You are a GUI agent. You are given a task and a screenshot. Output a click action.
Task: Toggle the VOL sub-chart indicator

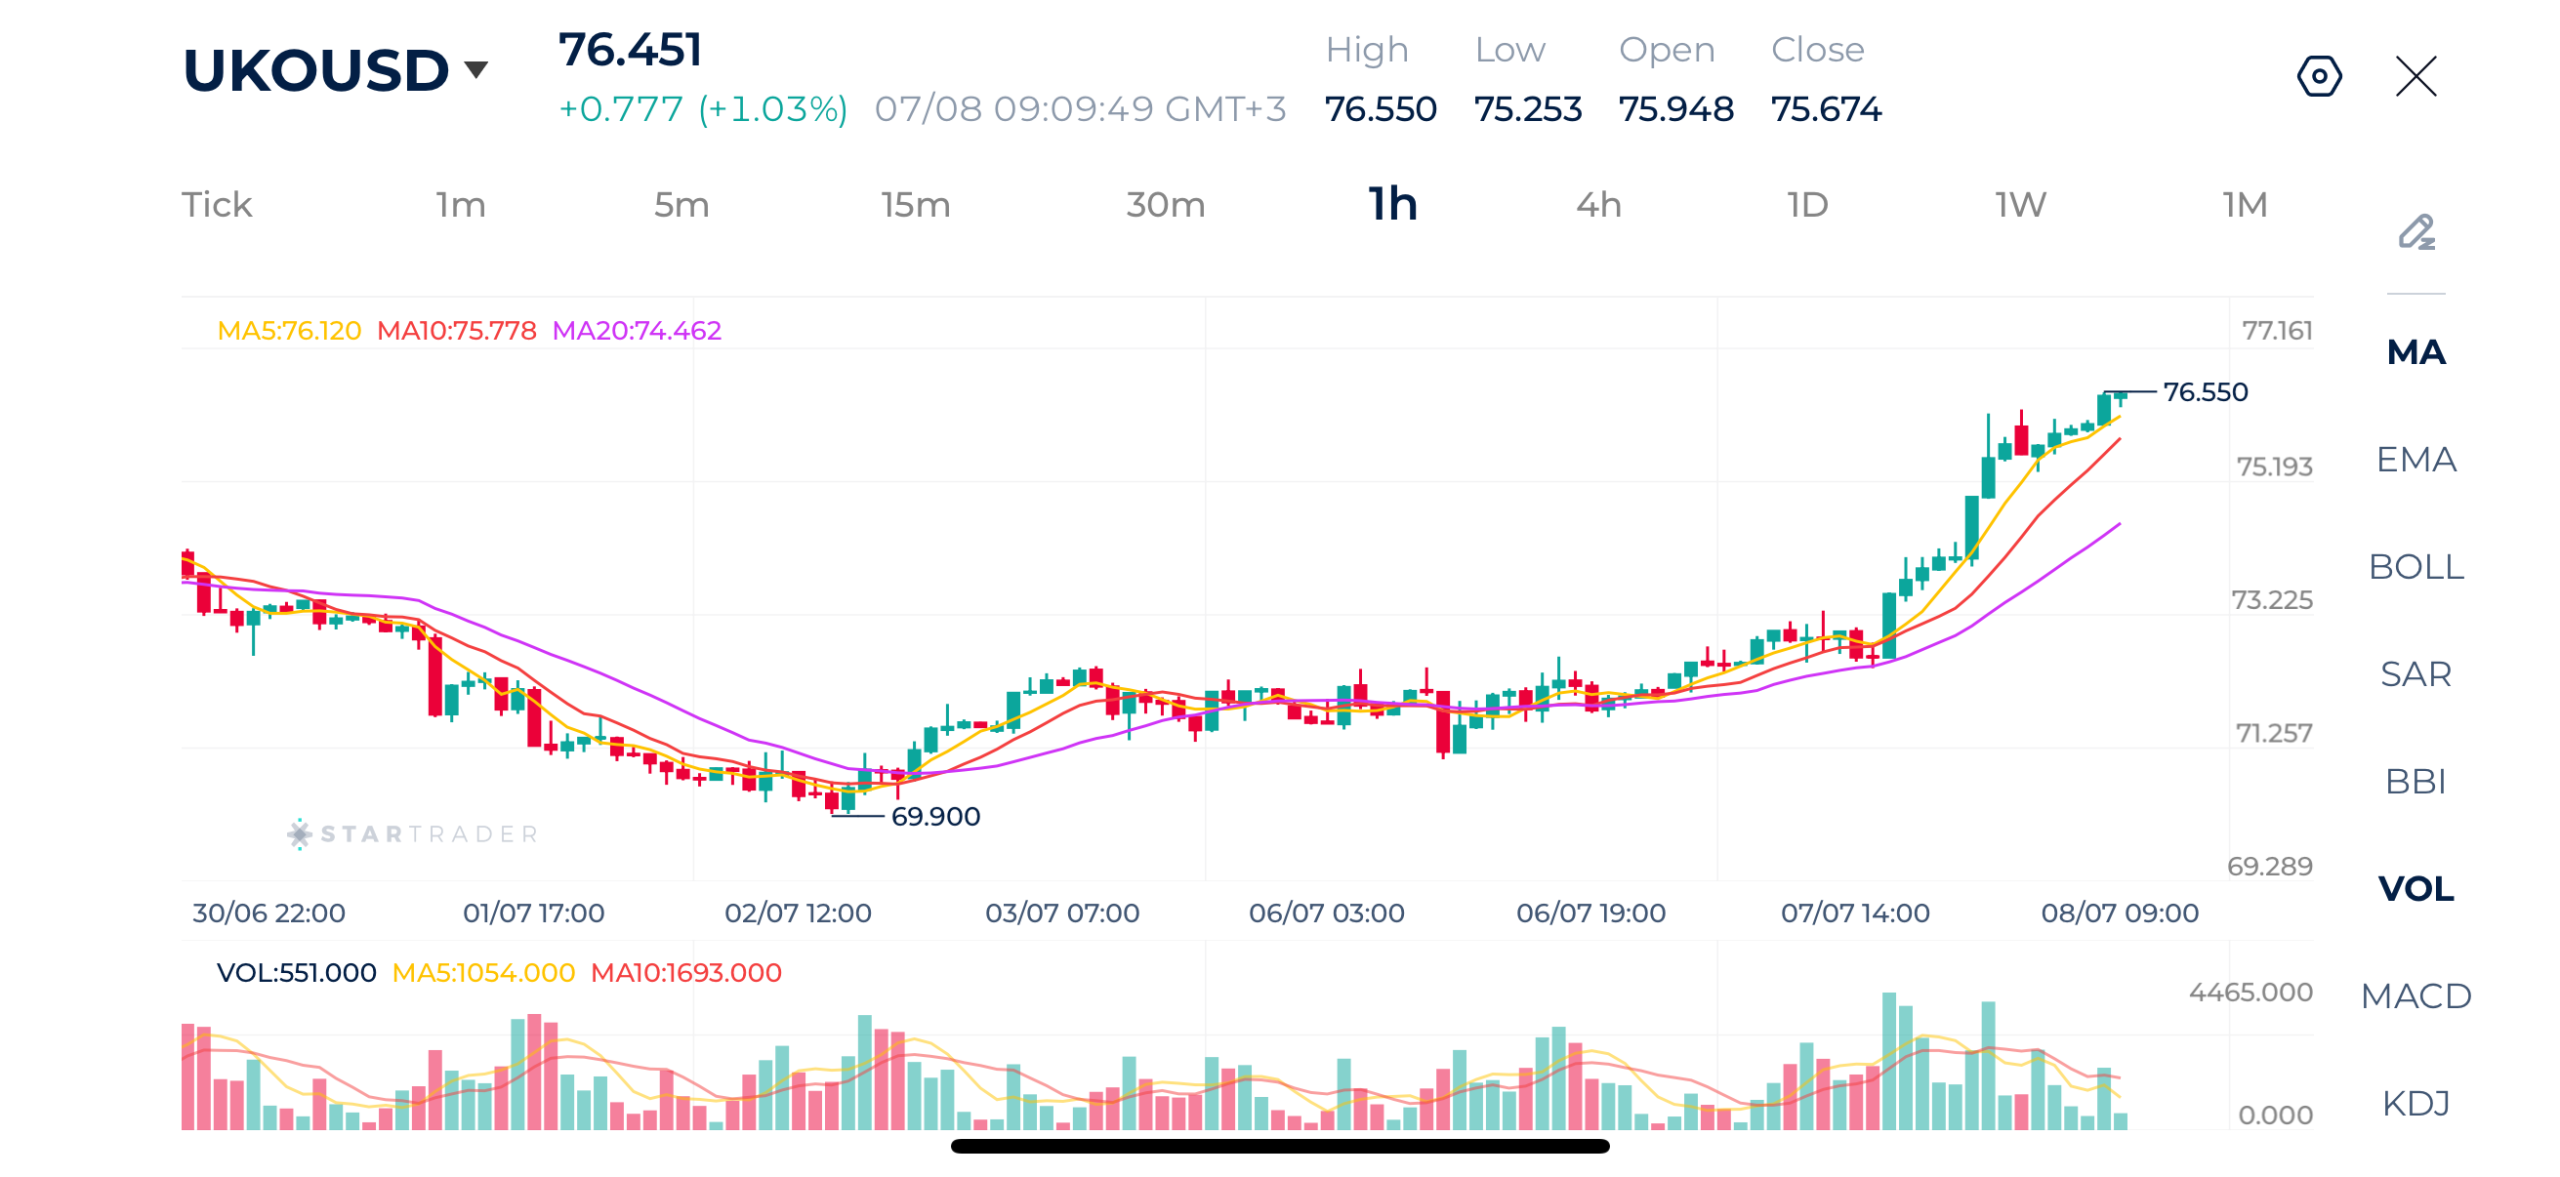coord(2415,888)
